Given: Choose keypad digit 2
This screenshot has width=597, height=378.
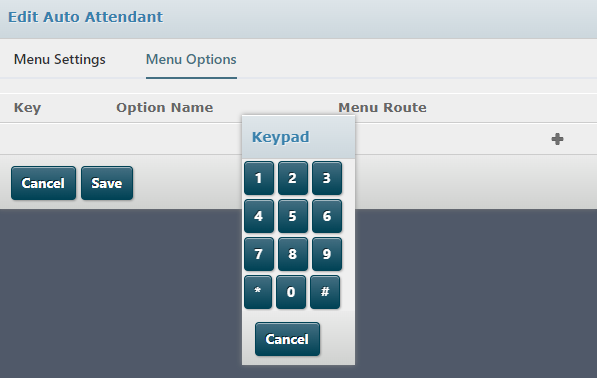Looking at the screenshot, I should coord(293,178).
